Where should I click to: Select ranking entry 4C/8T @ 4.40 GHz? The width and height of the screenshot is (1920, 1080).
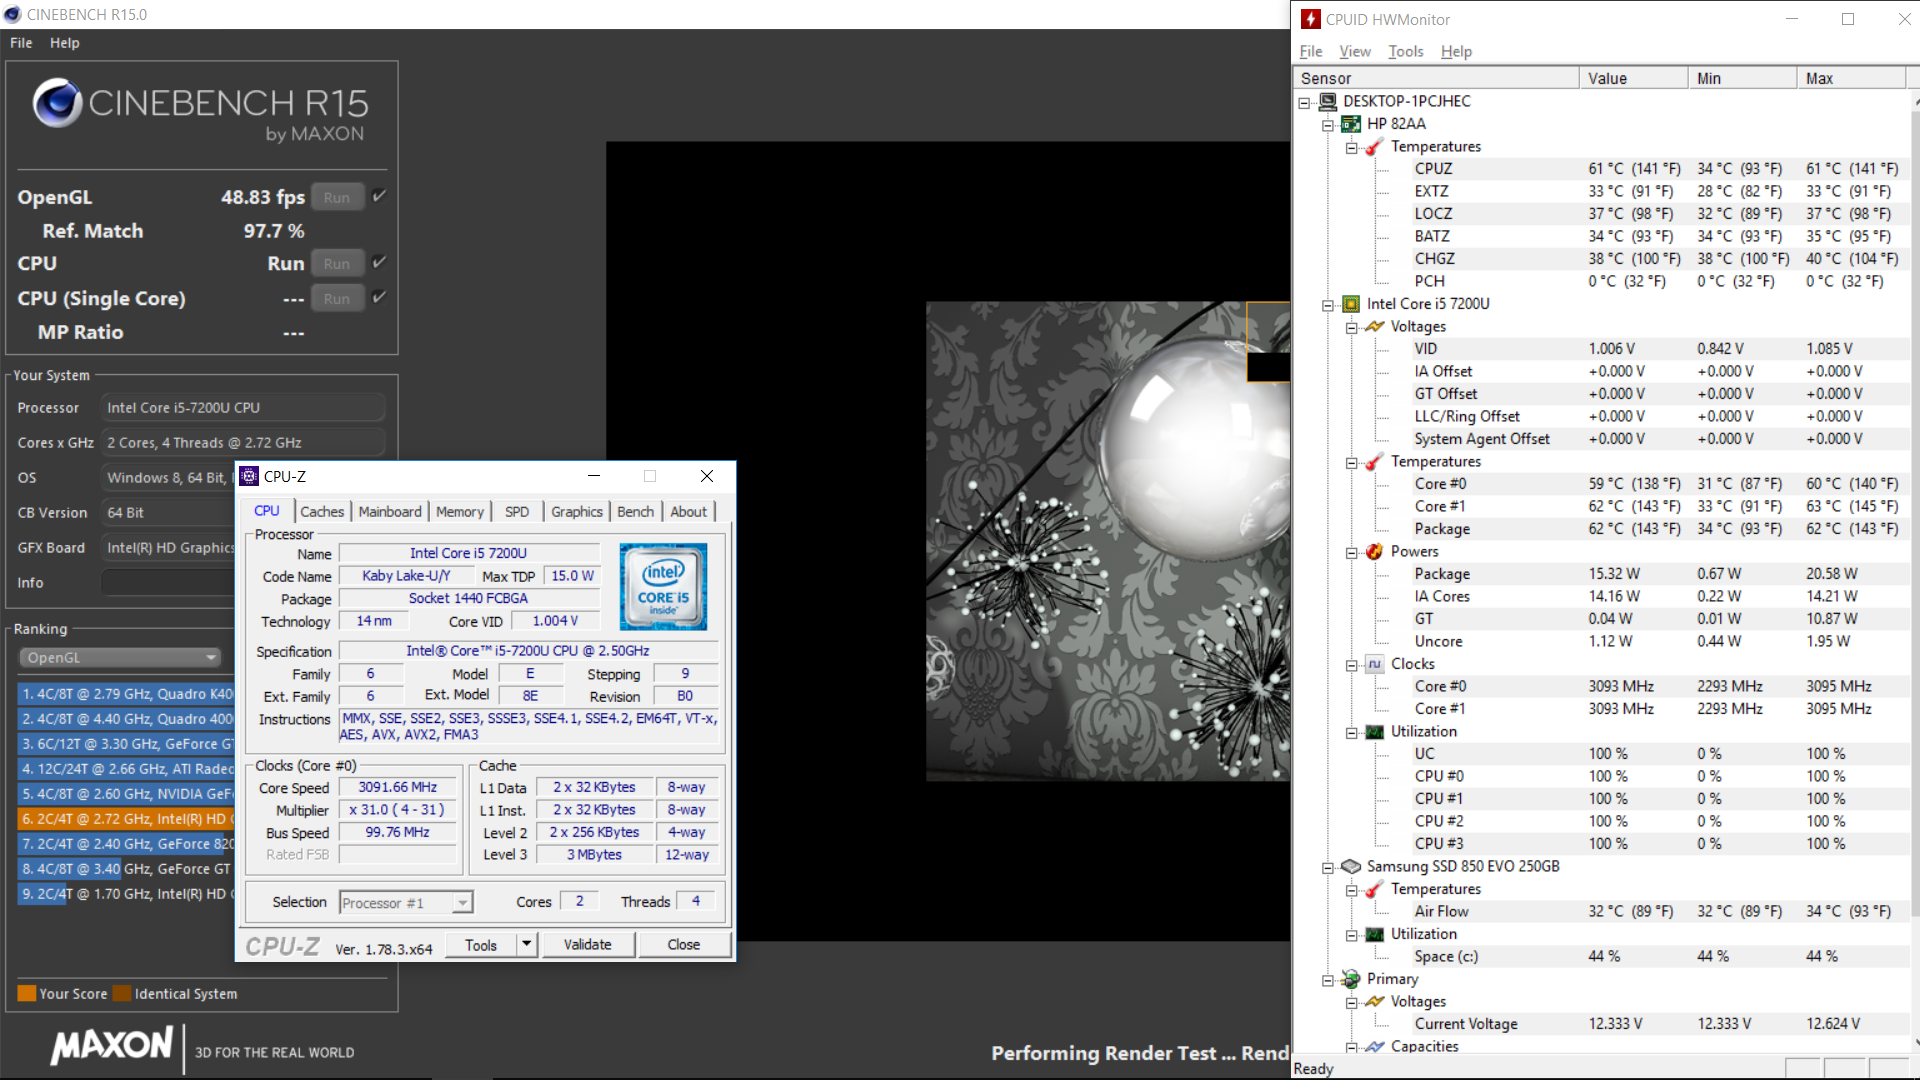[x=126, y=718]
